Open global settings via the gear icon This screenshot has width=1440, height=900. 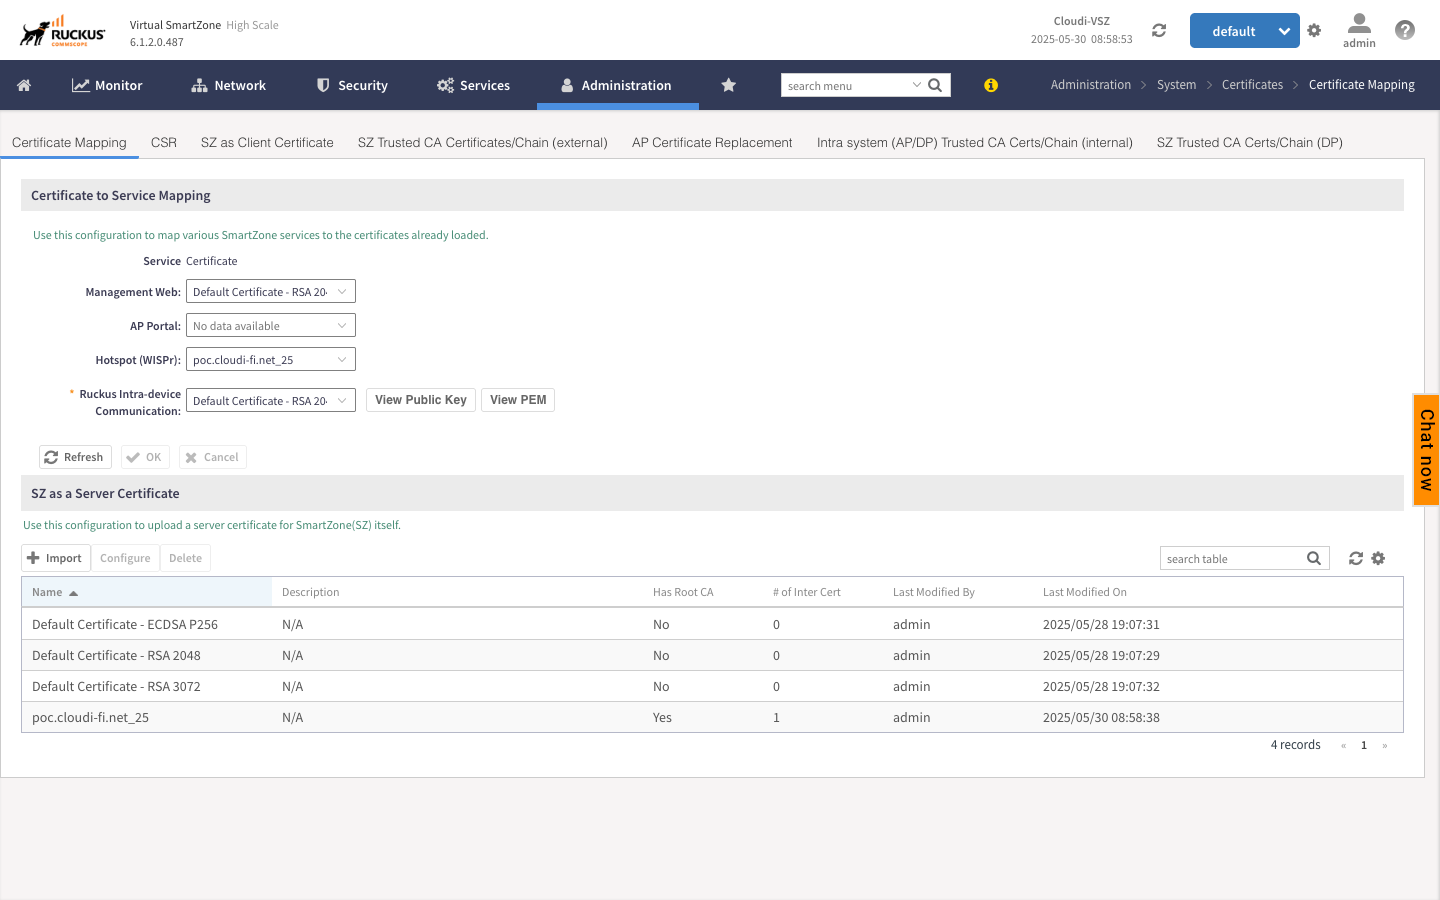[1314, 30]
